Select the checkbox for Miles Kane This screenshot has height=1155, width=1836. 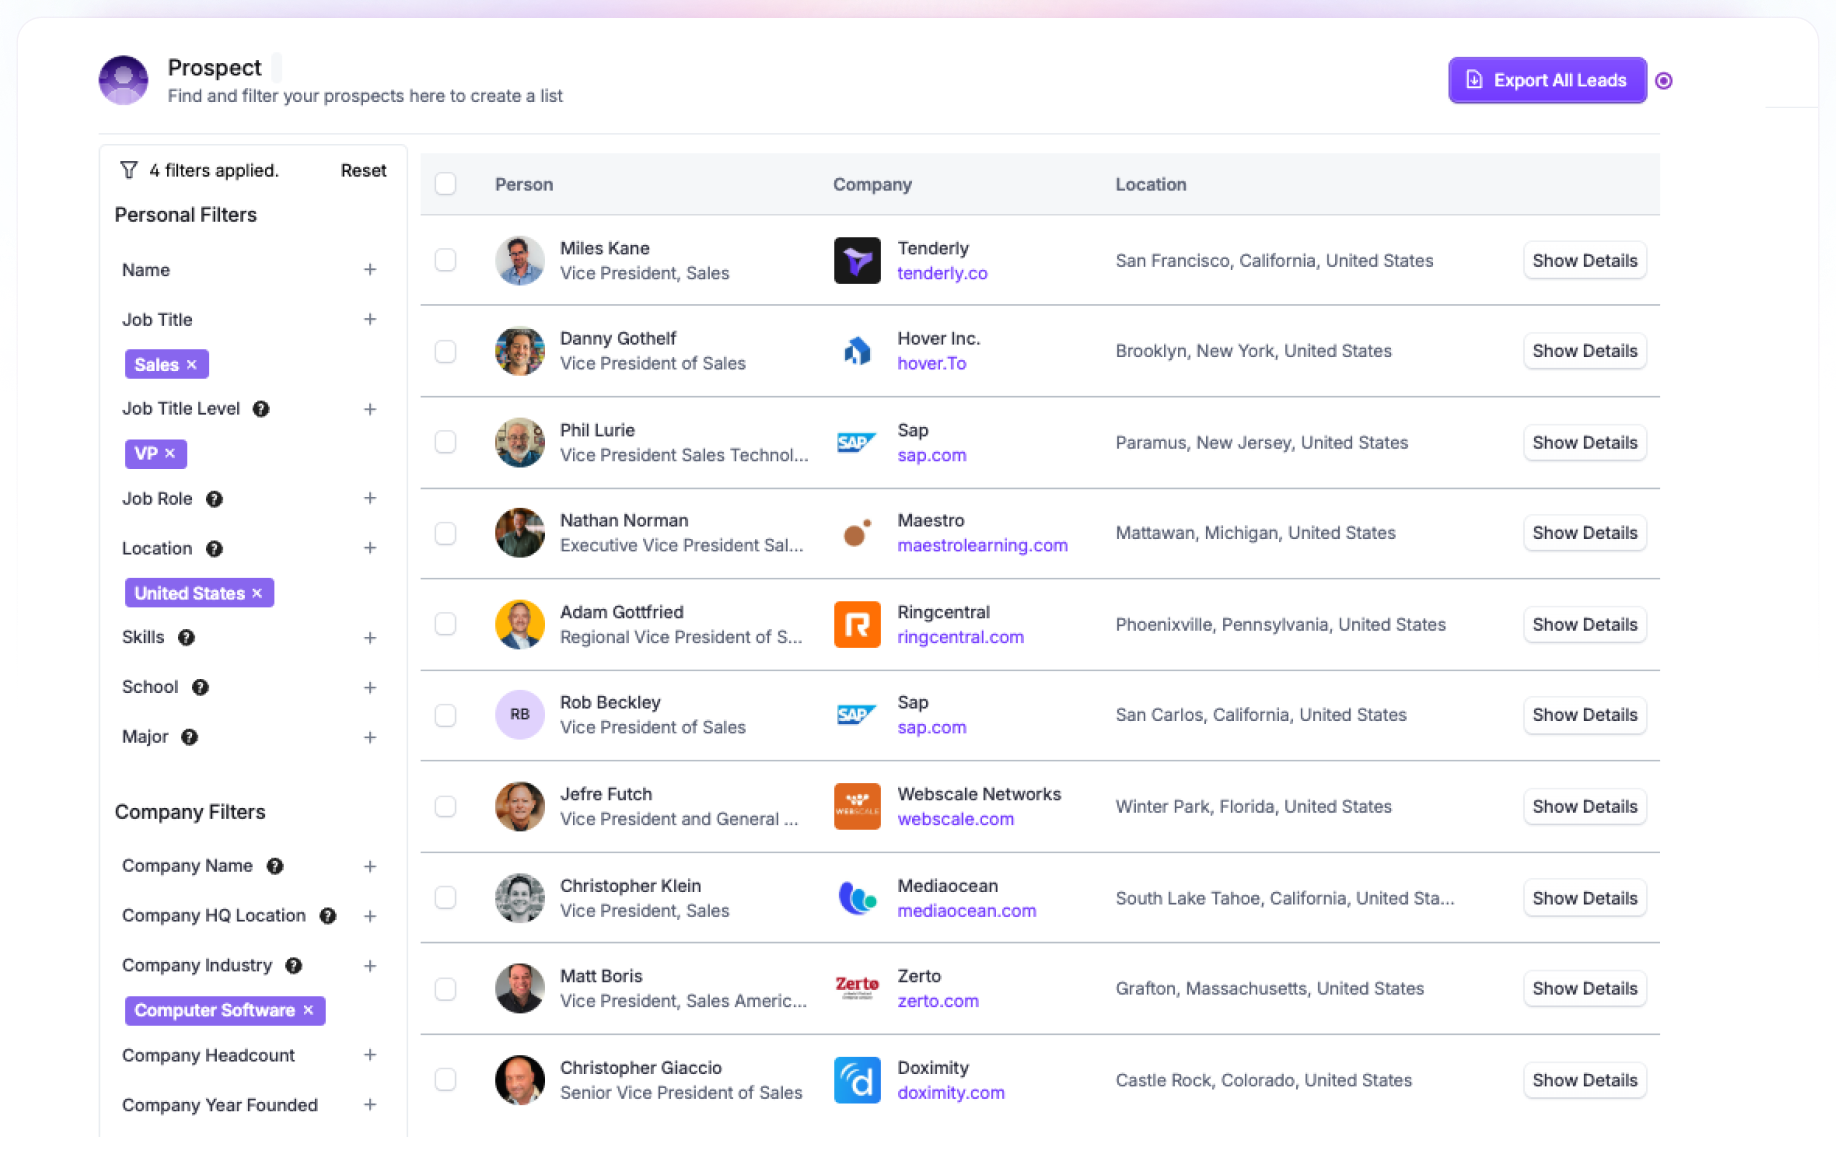(x=445, y=260)
